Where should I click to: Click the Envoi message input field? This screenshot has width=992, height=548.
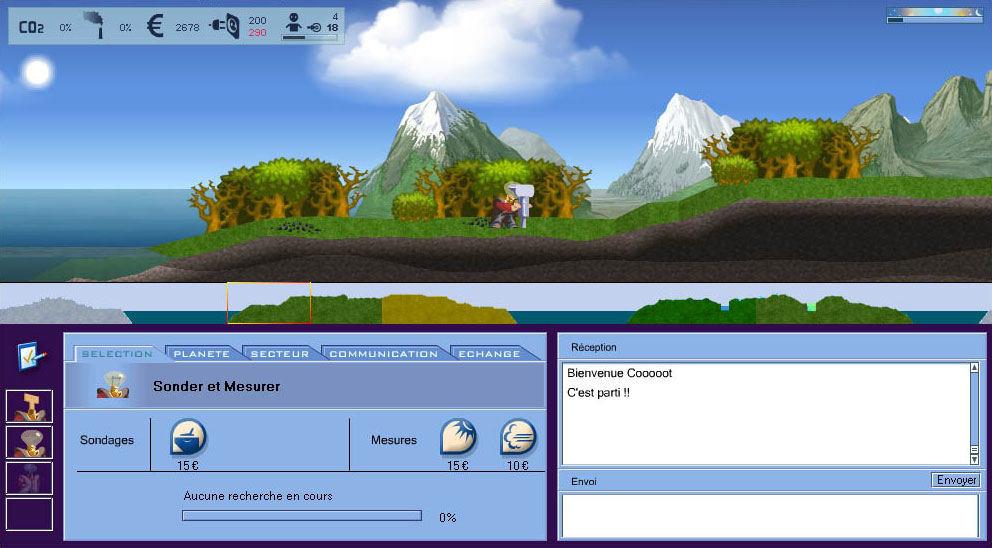pos(769,515)
